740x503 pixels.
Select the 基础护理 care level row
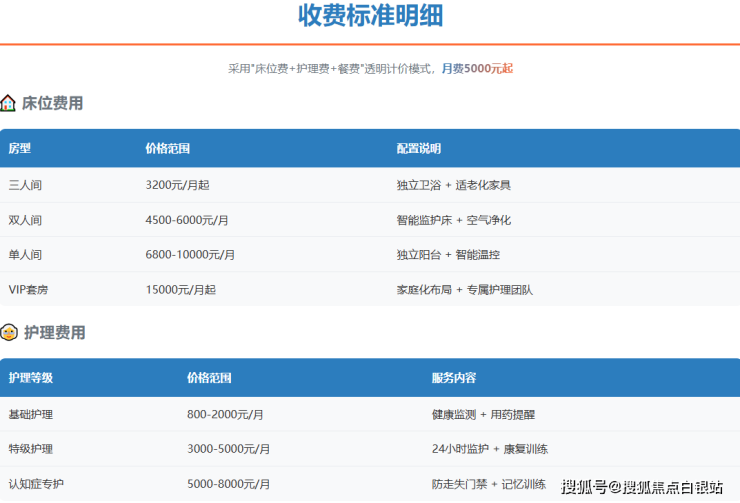coord(30,414)
